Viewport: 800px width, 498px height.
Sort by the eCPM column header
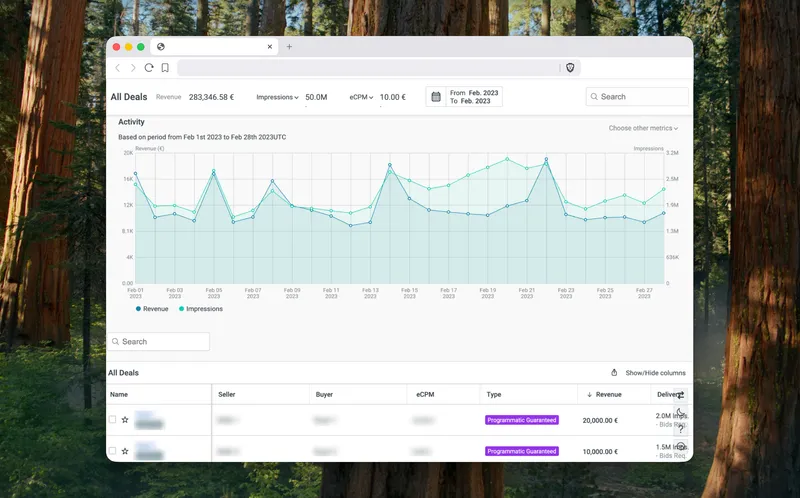[425, 394]
